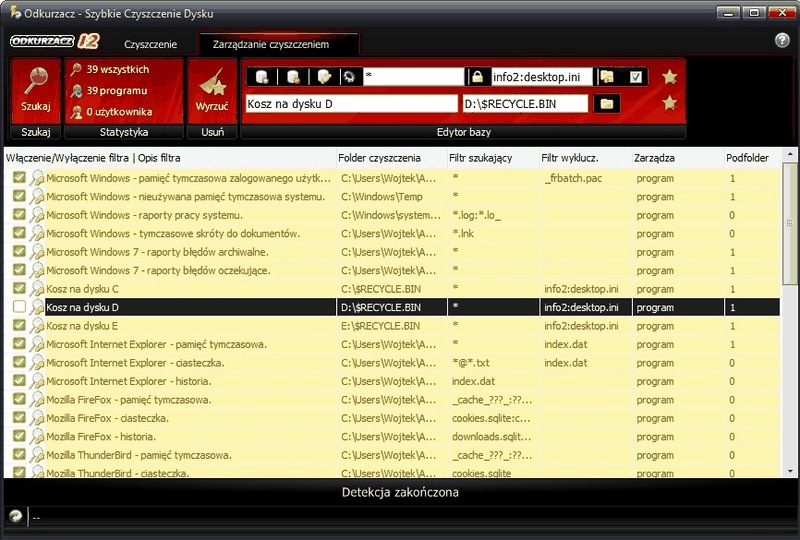Click magnifier icon of Kosz na dysku E row

[x=37, y=326]
